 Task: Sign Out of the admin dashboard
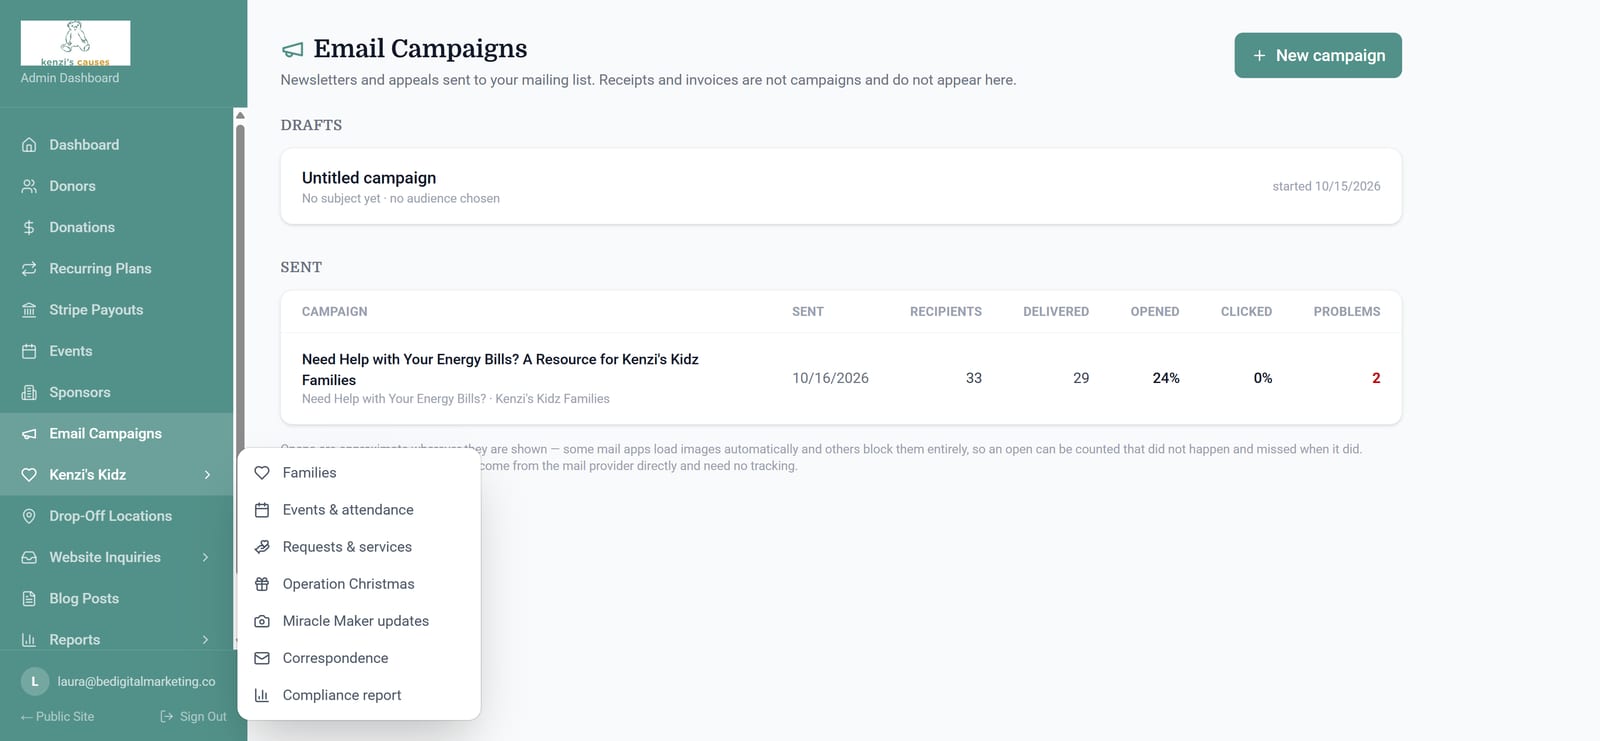point(194,717)
